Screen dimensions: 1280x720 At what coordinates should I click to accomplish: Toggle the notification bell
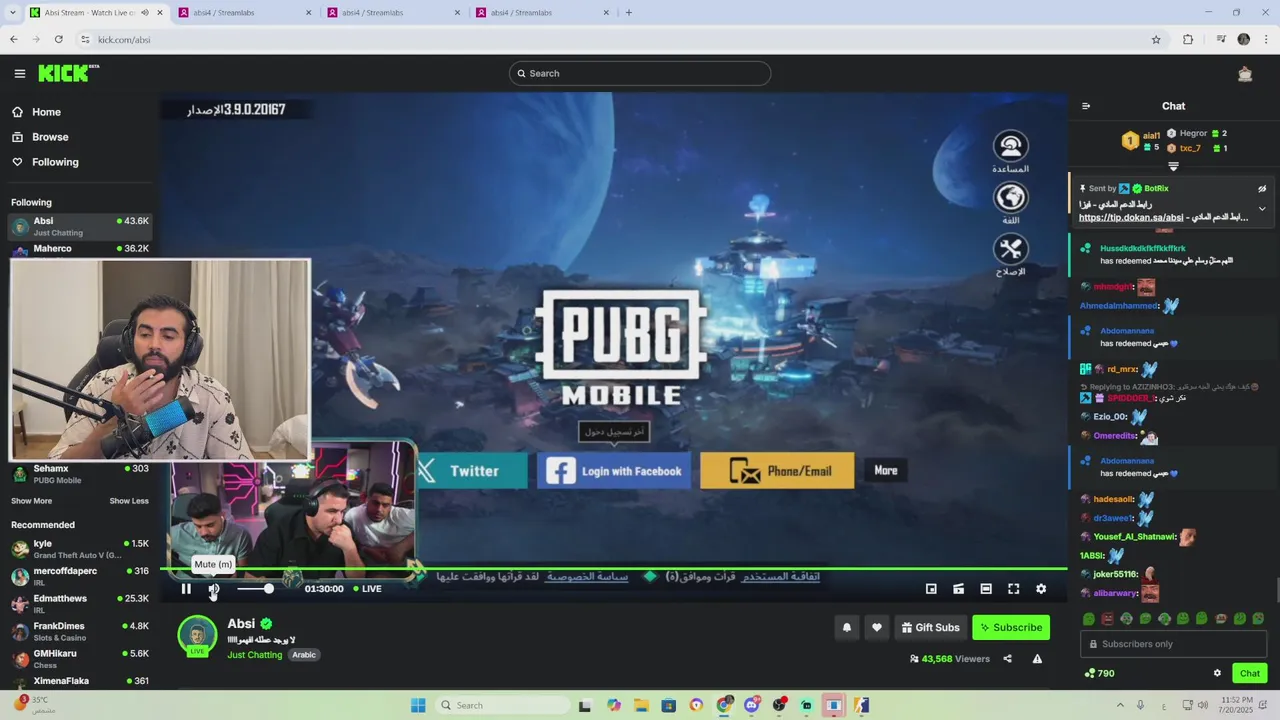pos(847,628)
